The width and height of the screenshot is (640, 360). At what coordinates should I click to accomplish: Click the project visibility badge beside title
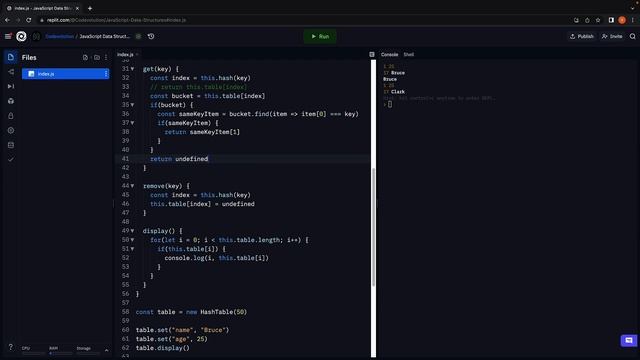point(138,36)
